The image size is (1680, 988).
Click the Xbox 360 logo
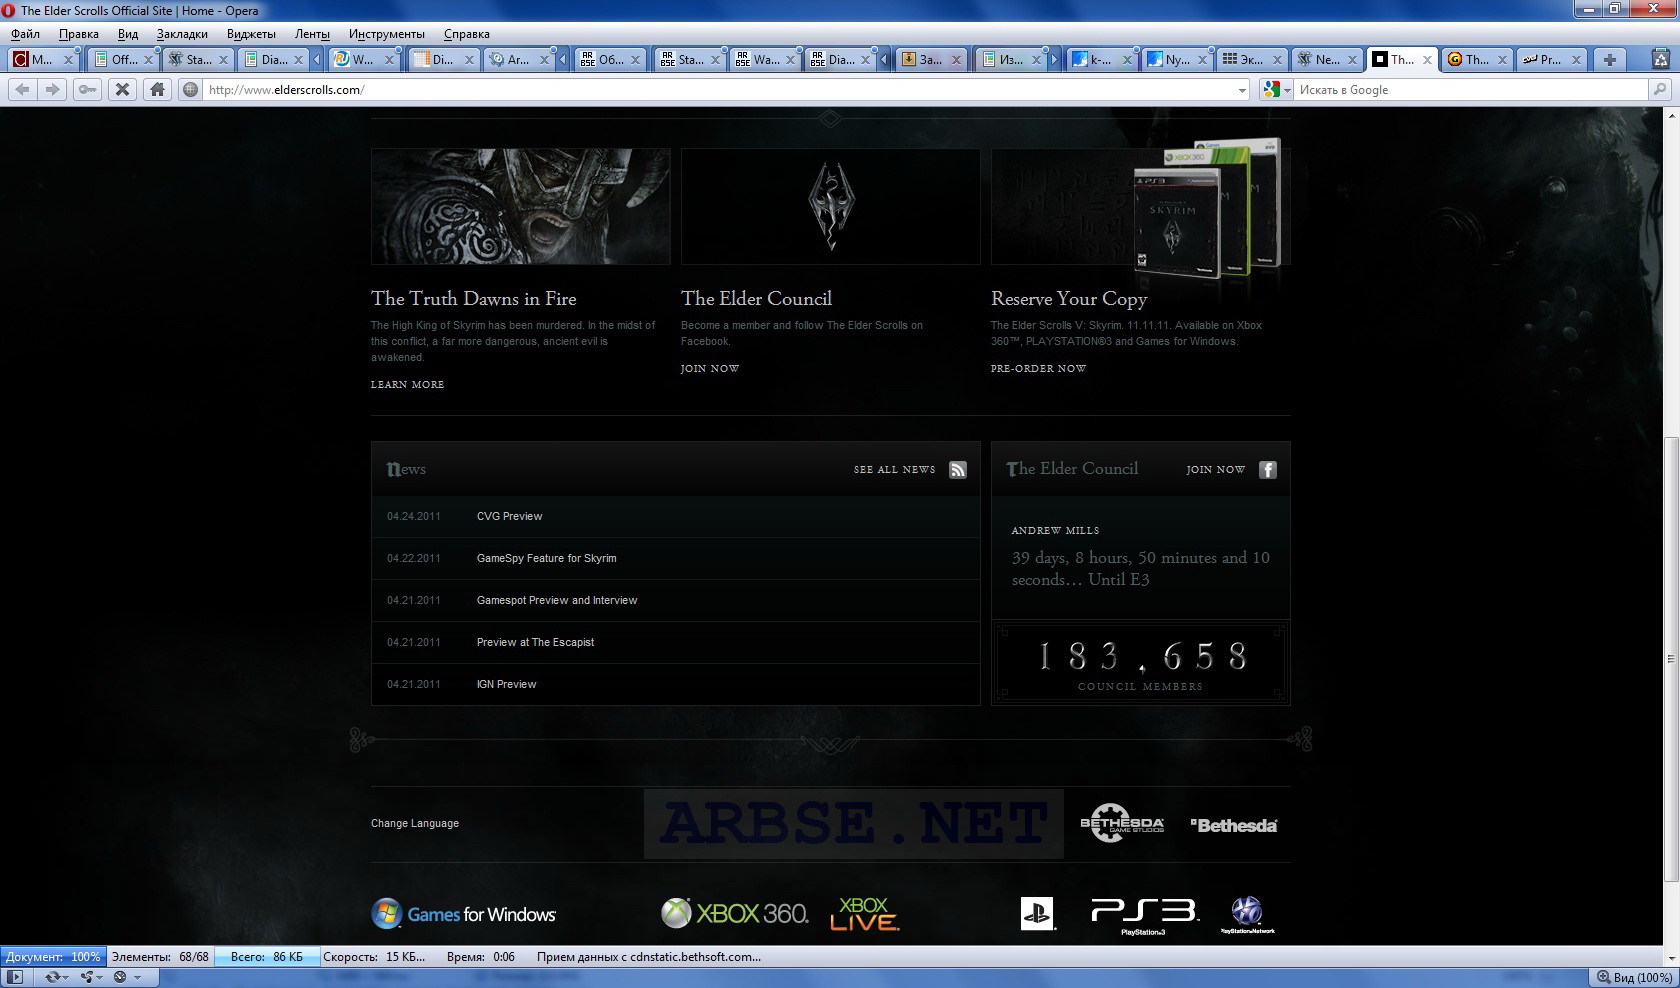[x=735, y=913]
